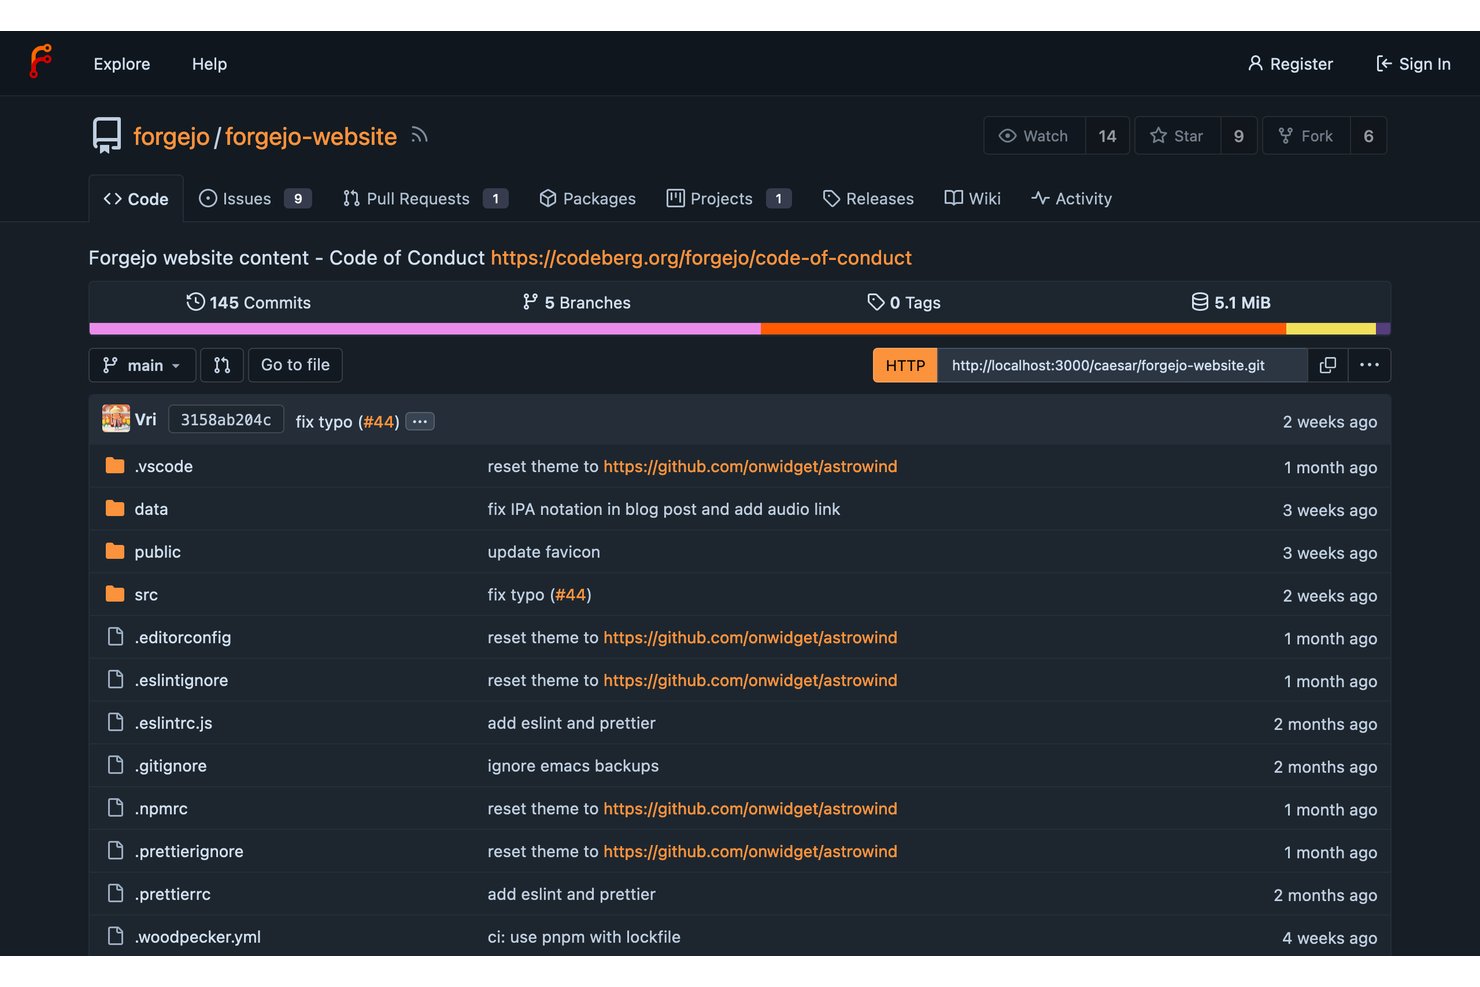Image resolution: width=1480 pixels, height=987 pixels.
Task: Click the file icon beside .eslintignore
Action: click(116, 679)
